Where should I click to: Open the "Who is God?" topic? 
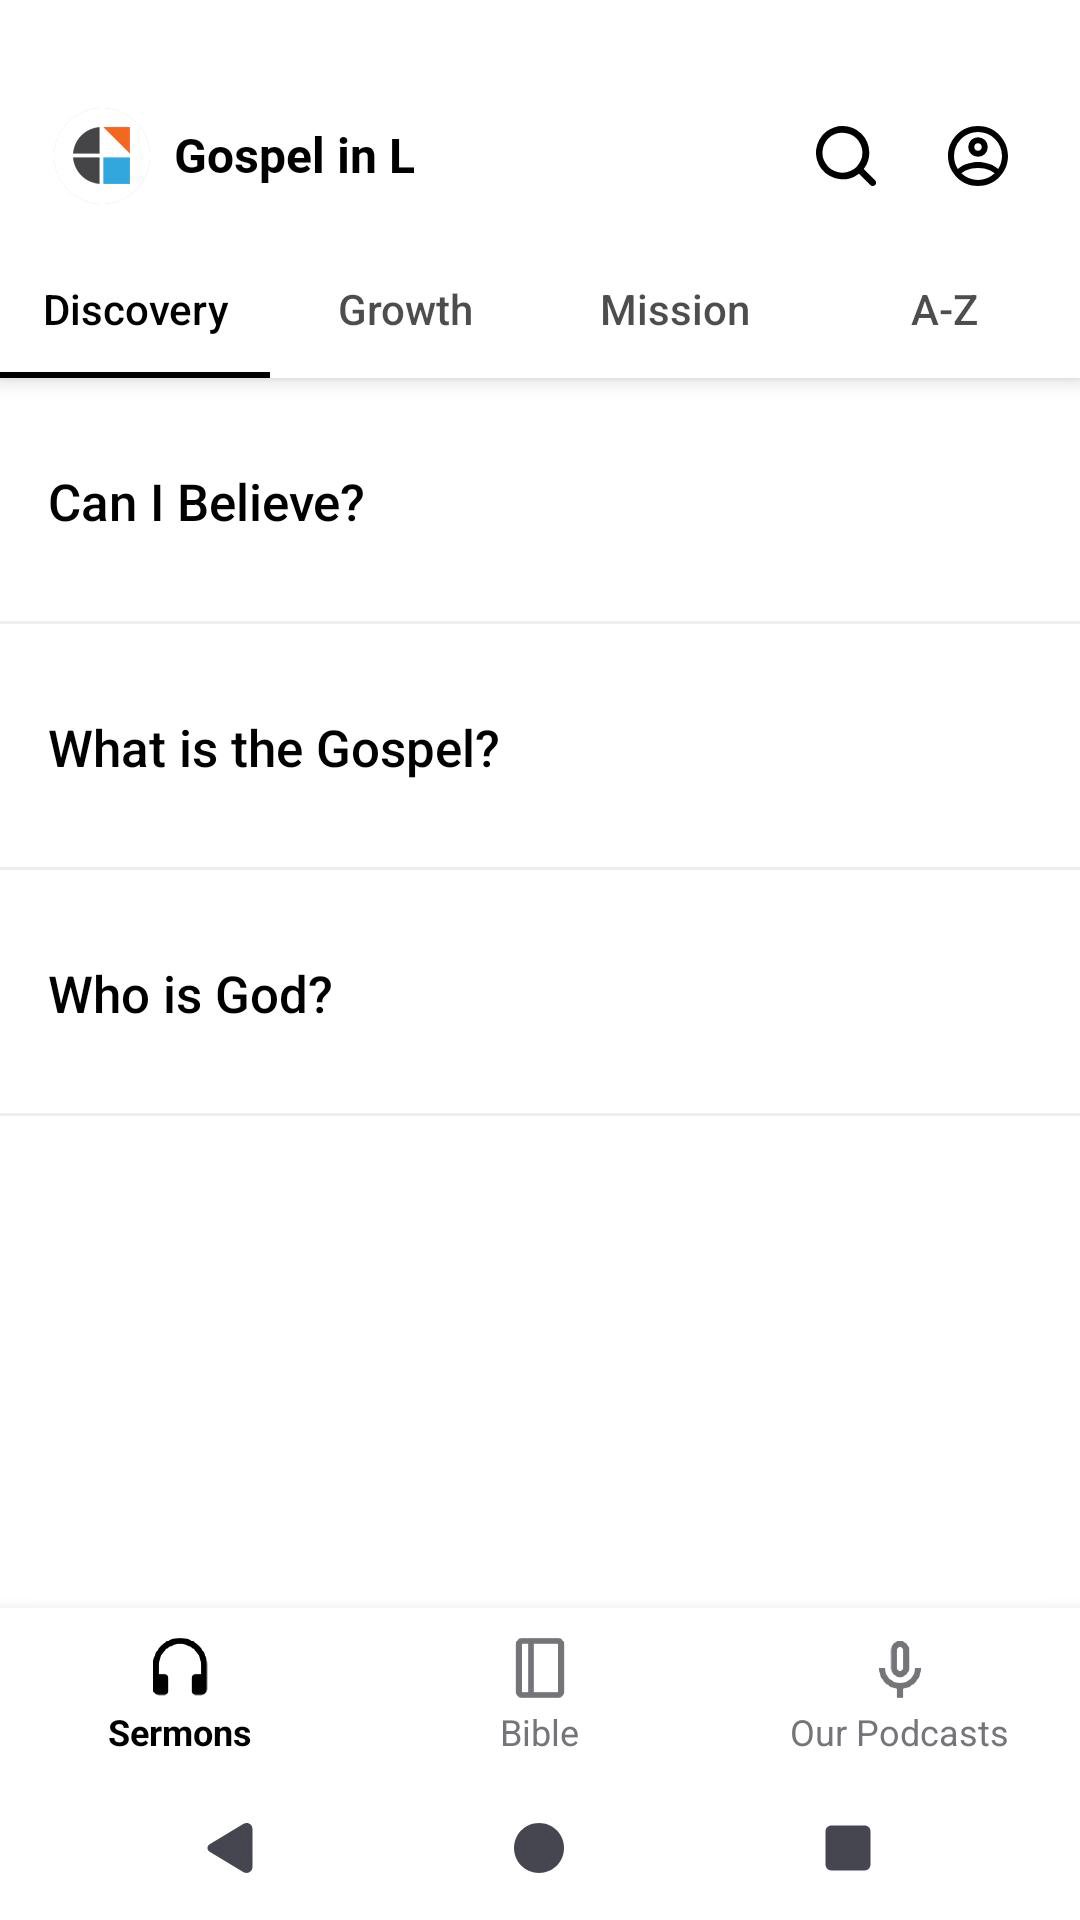(x=190, y=995)
